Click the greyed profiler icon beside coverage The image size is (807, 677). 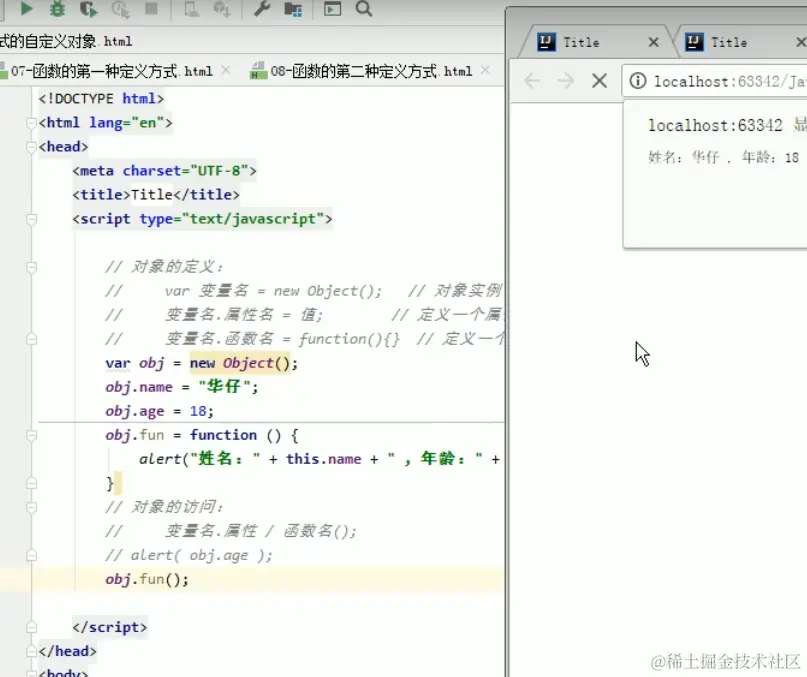point(120,9)
